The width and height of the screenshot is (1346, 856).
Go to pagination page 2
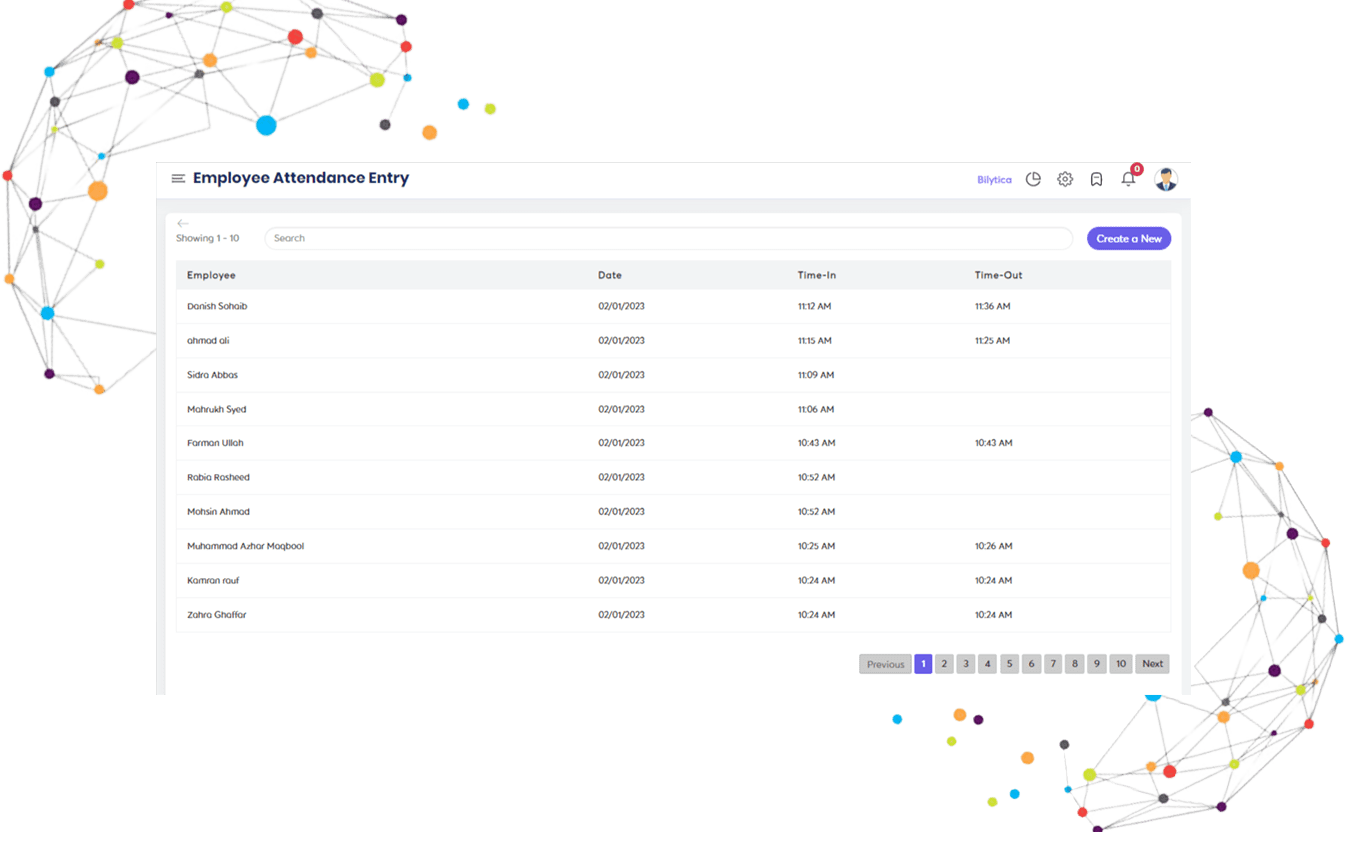coord(944,664)
